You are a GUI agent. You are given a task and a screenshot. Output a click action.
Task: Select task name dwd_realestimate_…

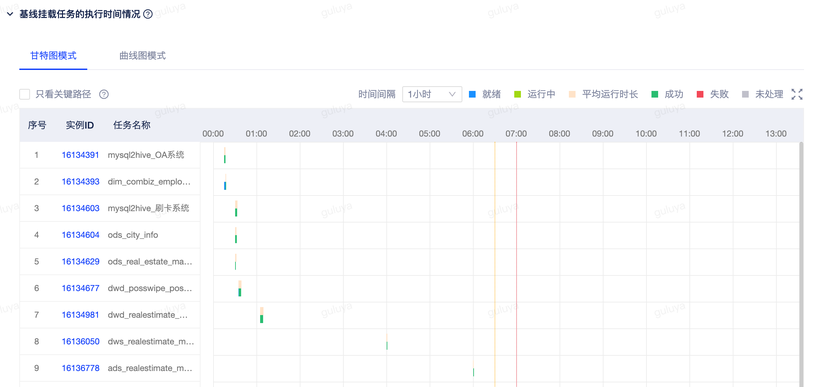tap(147, 315)
